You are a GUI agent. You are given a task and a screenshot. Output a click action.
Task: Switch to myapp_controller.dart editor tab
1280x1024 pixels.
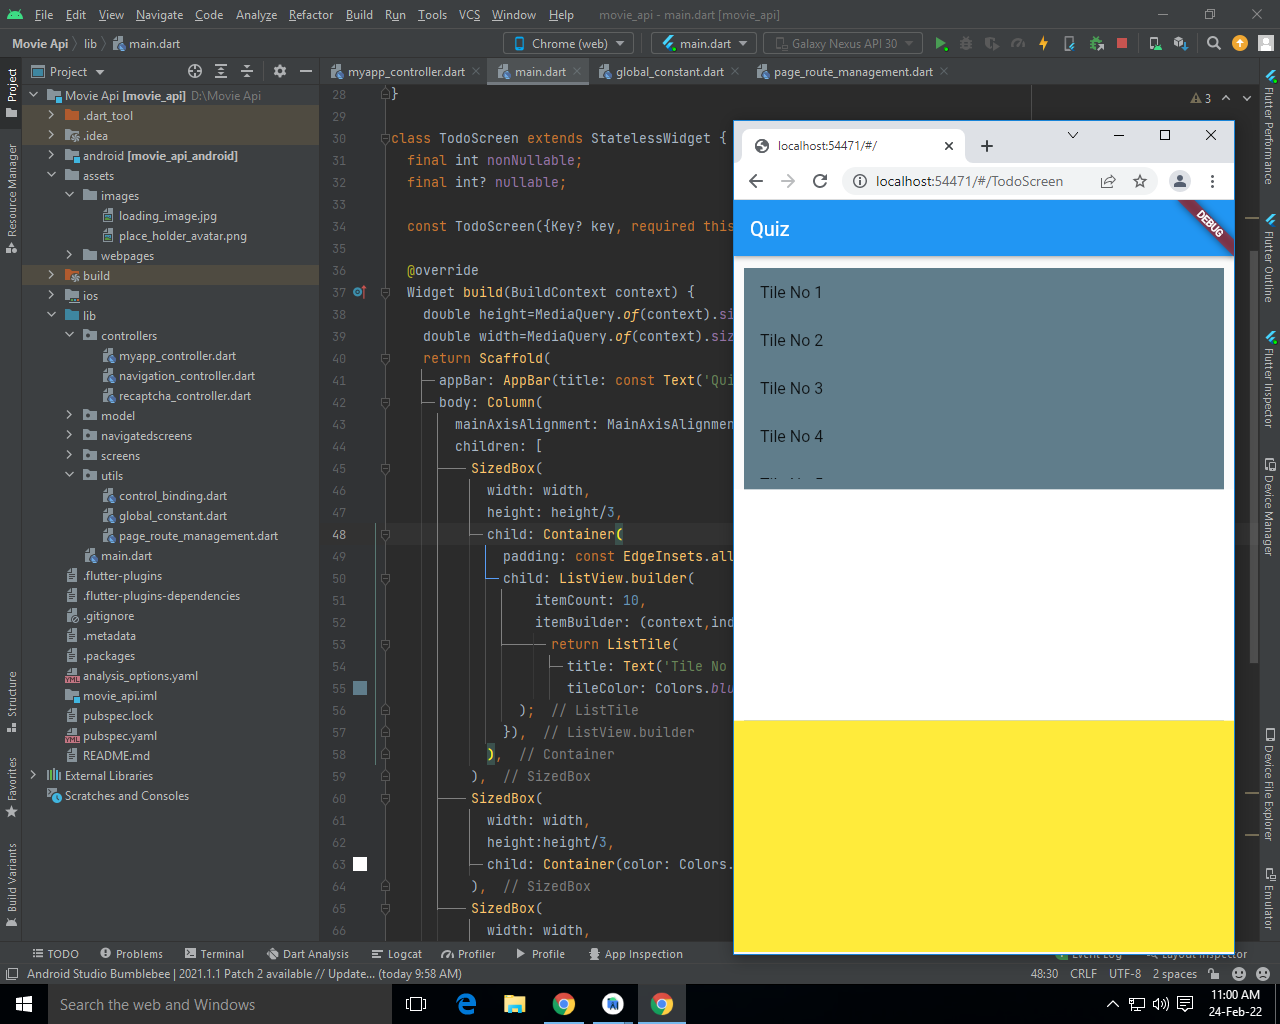(405, 71)
